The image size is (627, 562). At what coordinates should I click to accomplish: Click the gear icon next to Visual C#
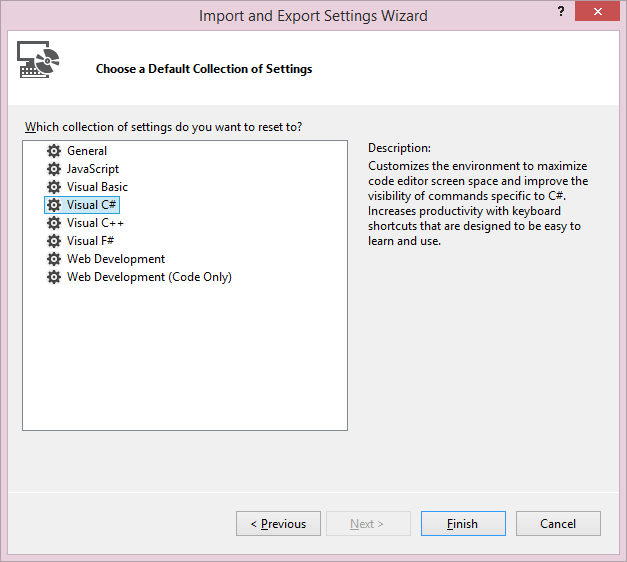point(54,205)
